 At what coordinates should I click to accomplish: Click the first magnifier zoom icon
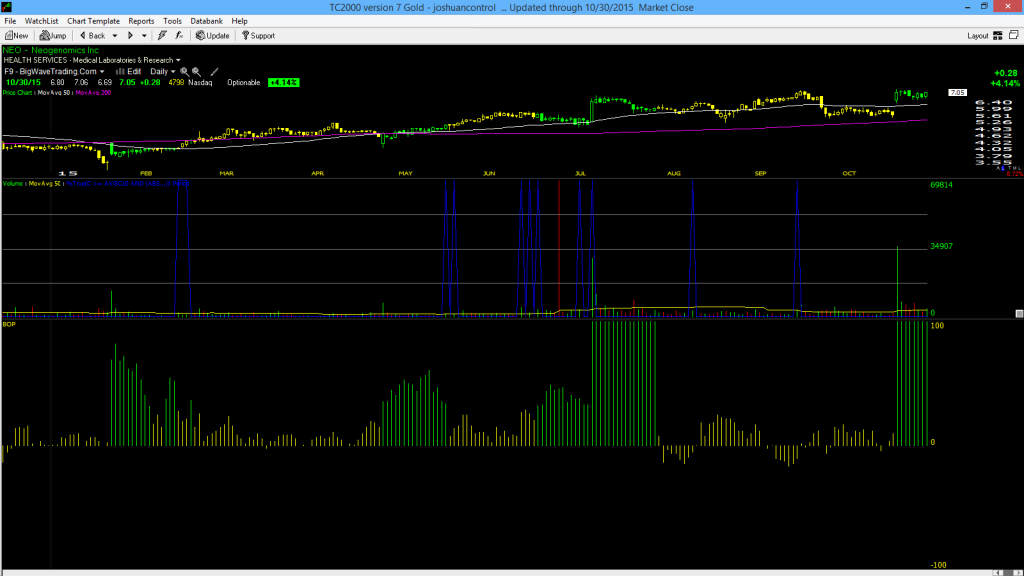coord(184,72)
